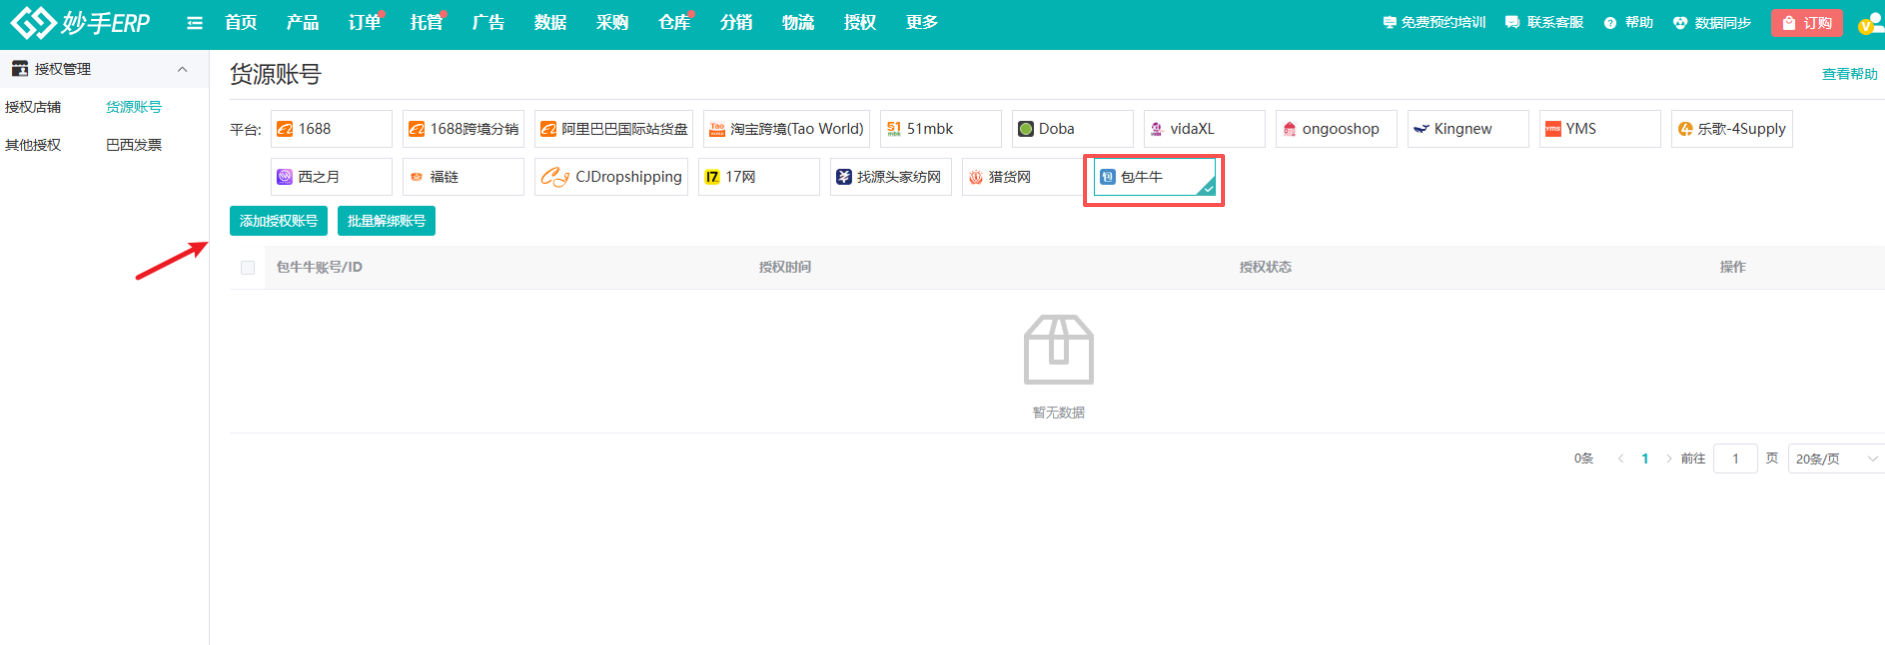
Task: Pick 找源头家纺网 platform
Action: 891,177
